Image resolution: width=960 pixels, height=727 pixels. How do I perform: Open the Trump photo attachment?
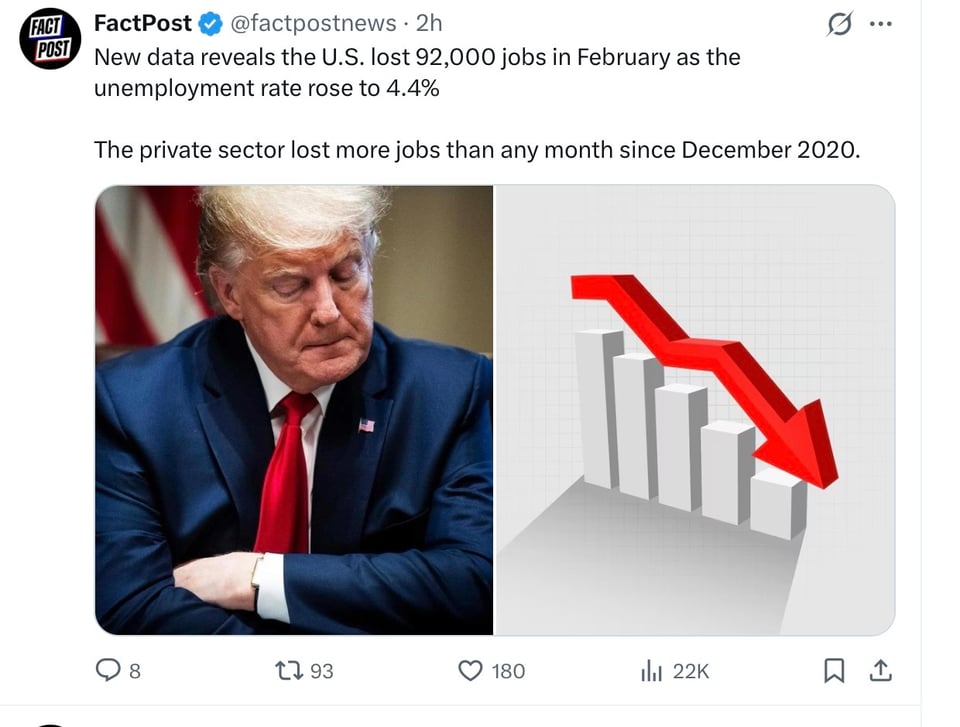click(x=295, y=410)
